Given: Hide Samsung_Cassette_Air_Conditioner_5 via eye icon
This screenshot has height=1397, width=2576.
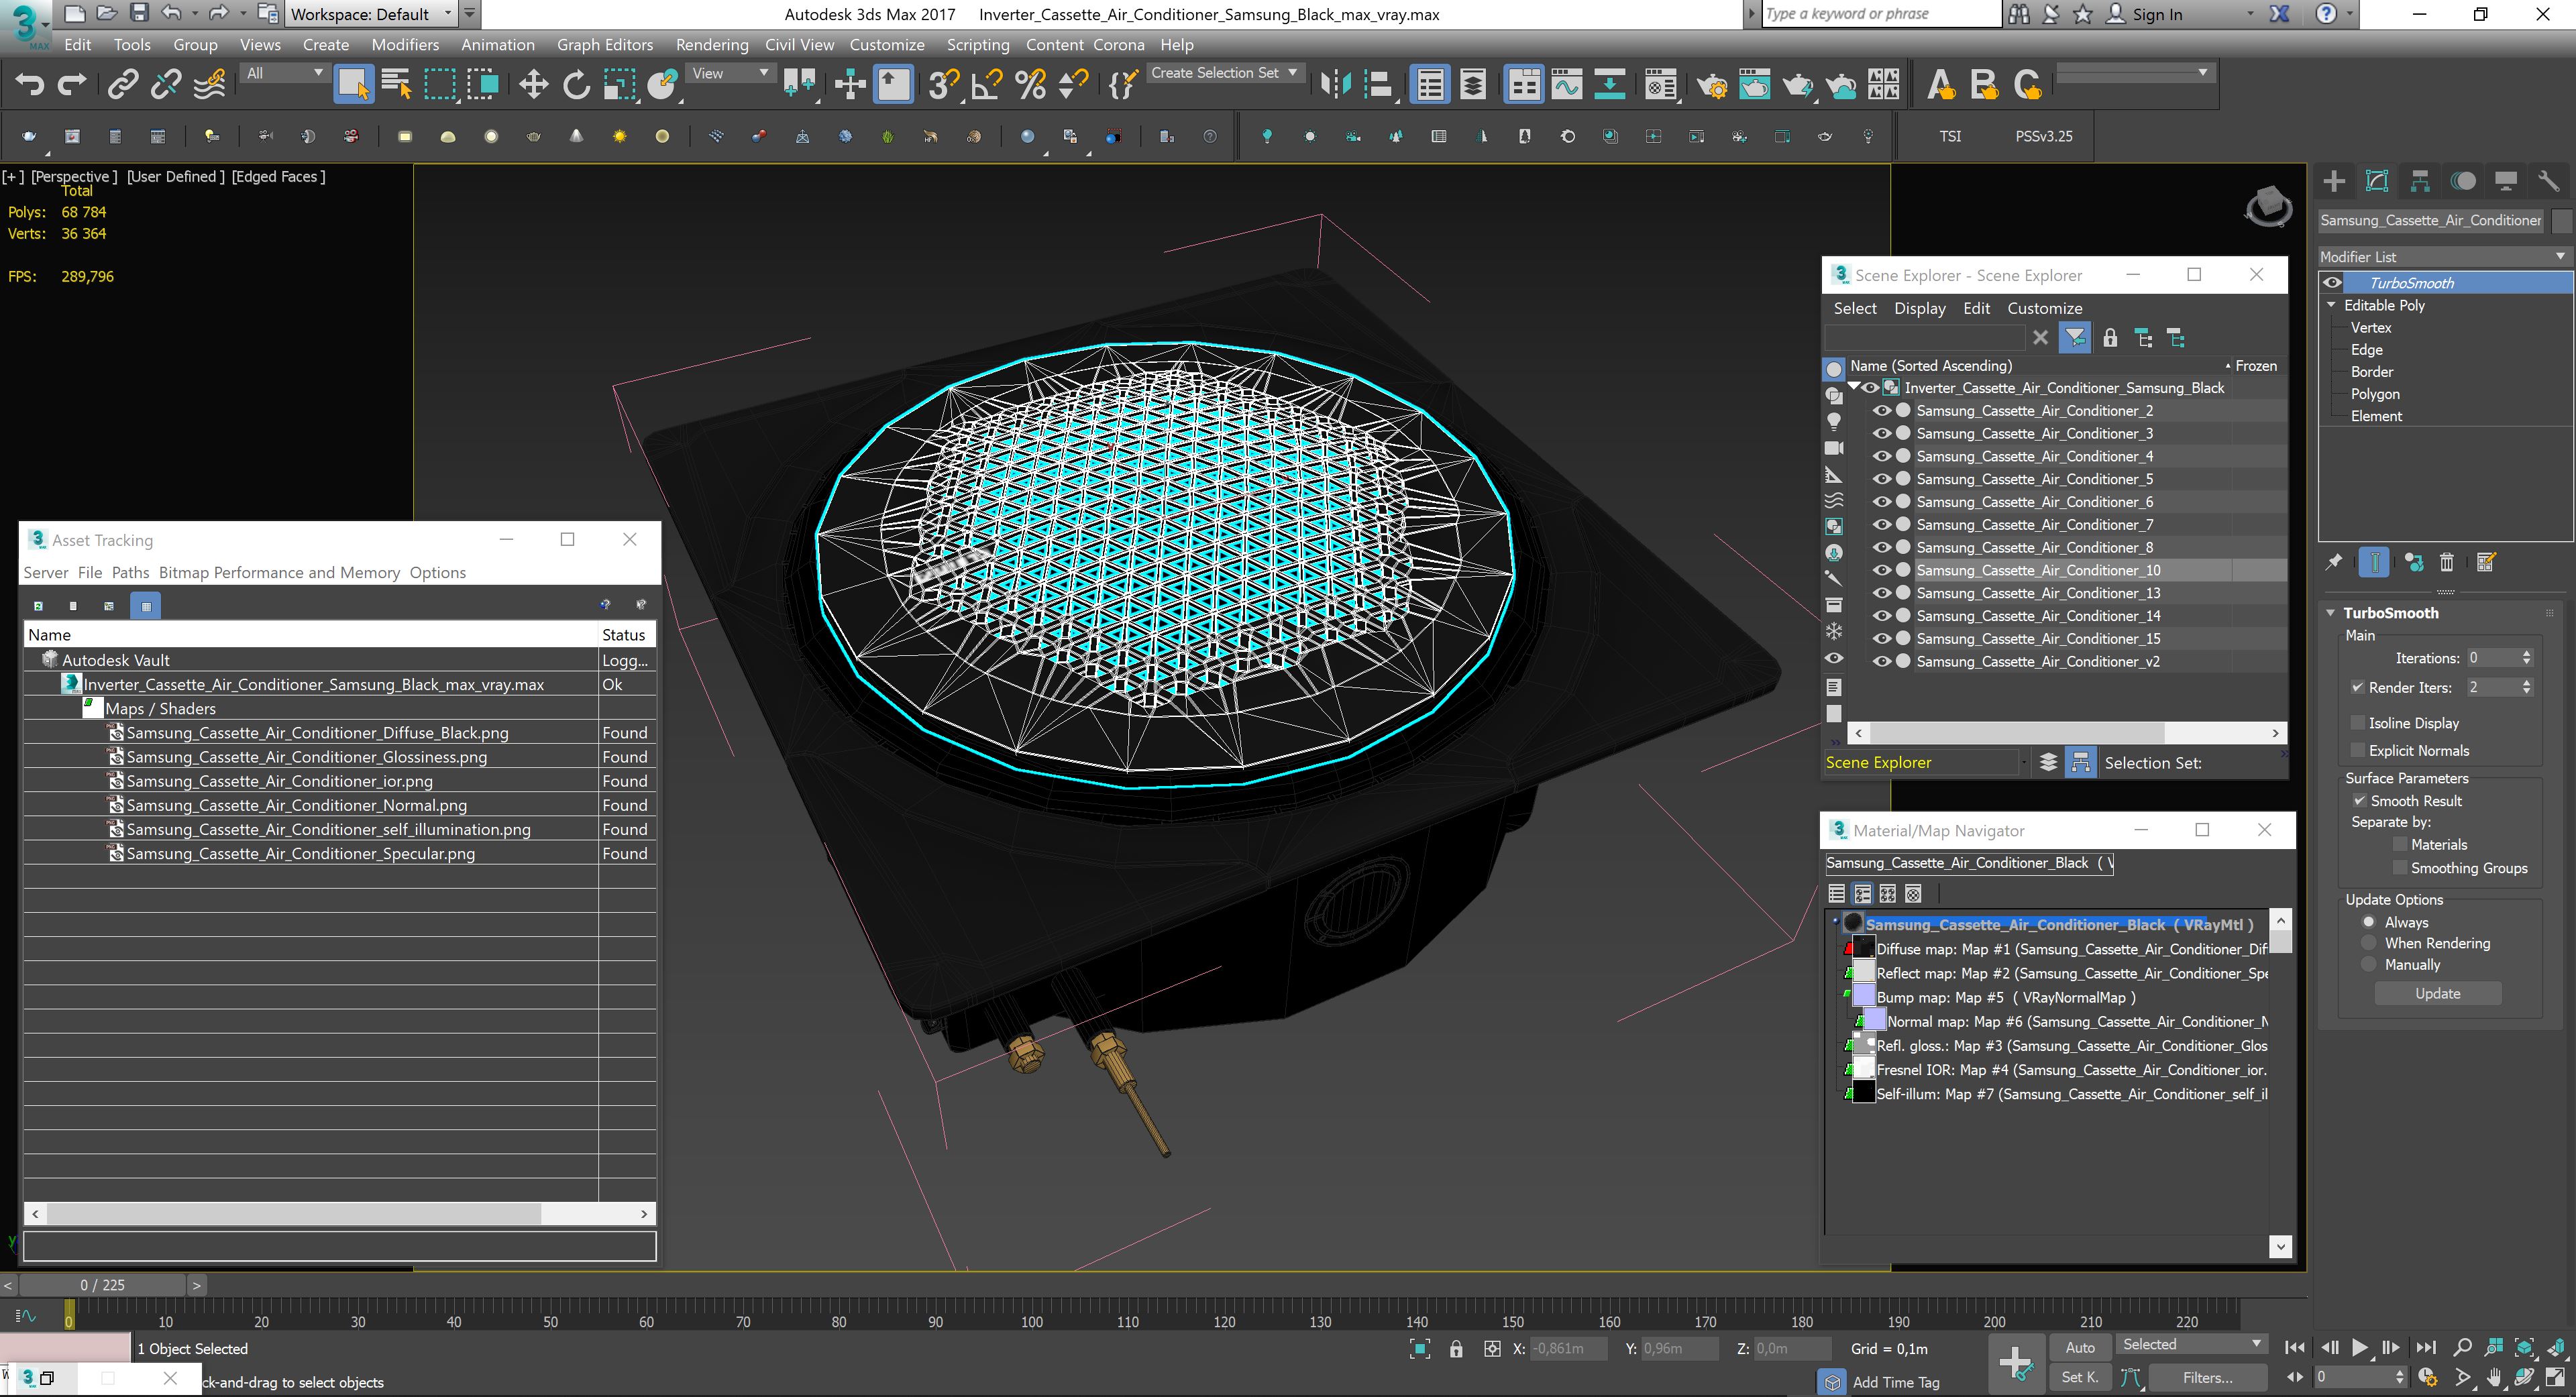Looking at the screenshot, I should (1881, 479).
